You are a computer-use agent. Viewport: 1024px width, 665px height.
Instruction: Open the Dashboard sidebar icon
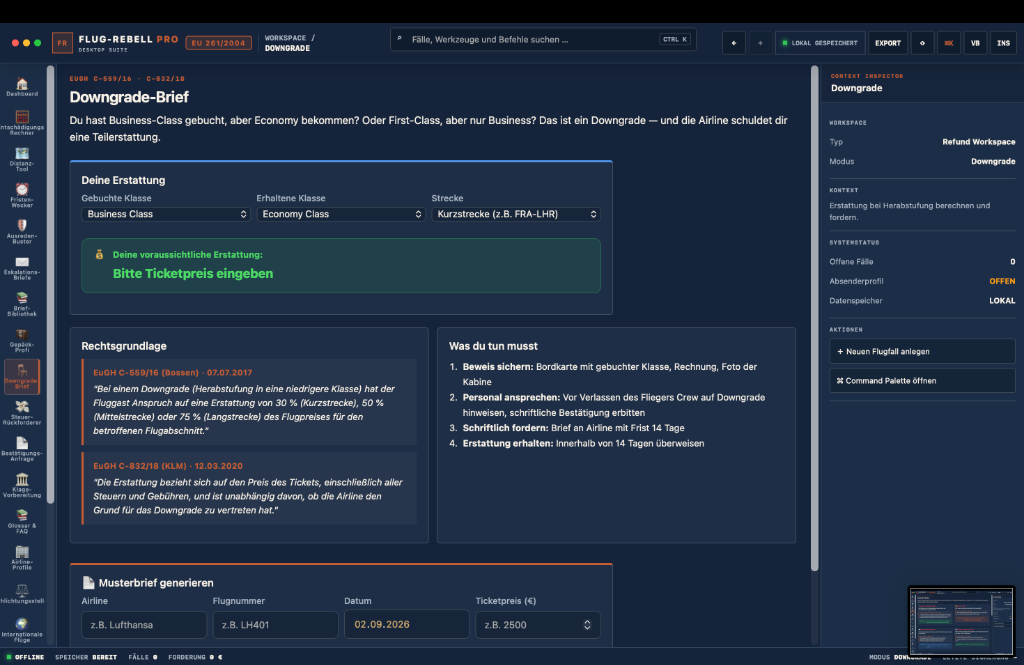pos(22,87)
